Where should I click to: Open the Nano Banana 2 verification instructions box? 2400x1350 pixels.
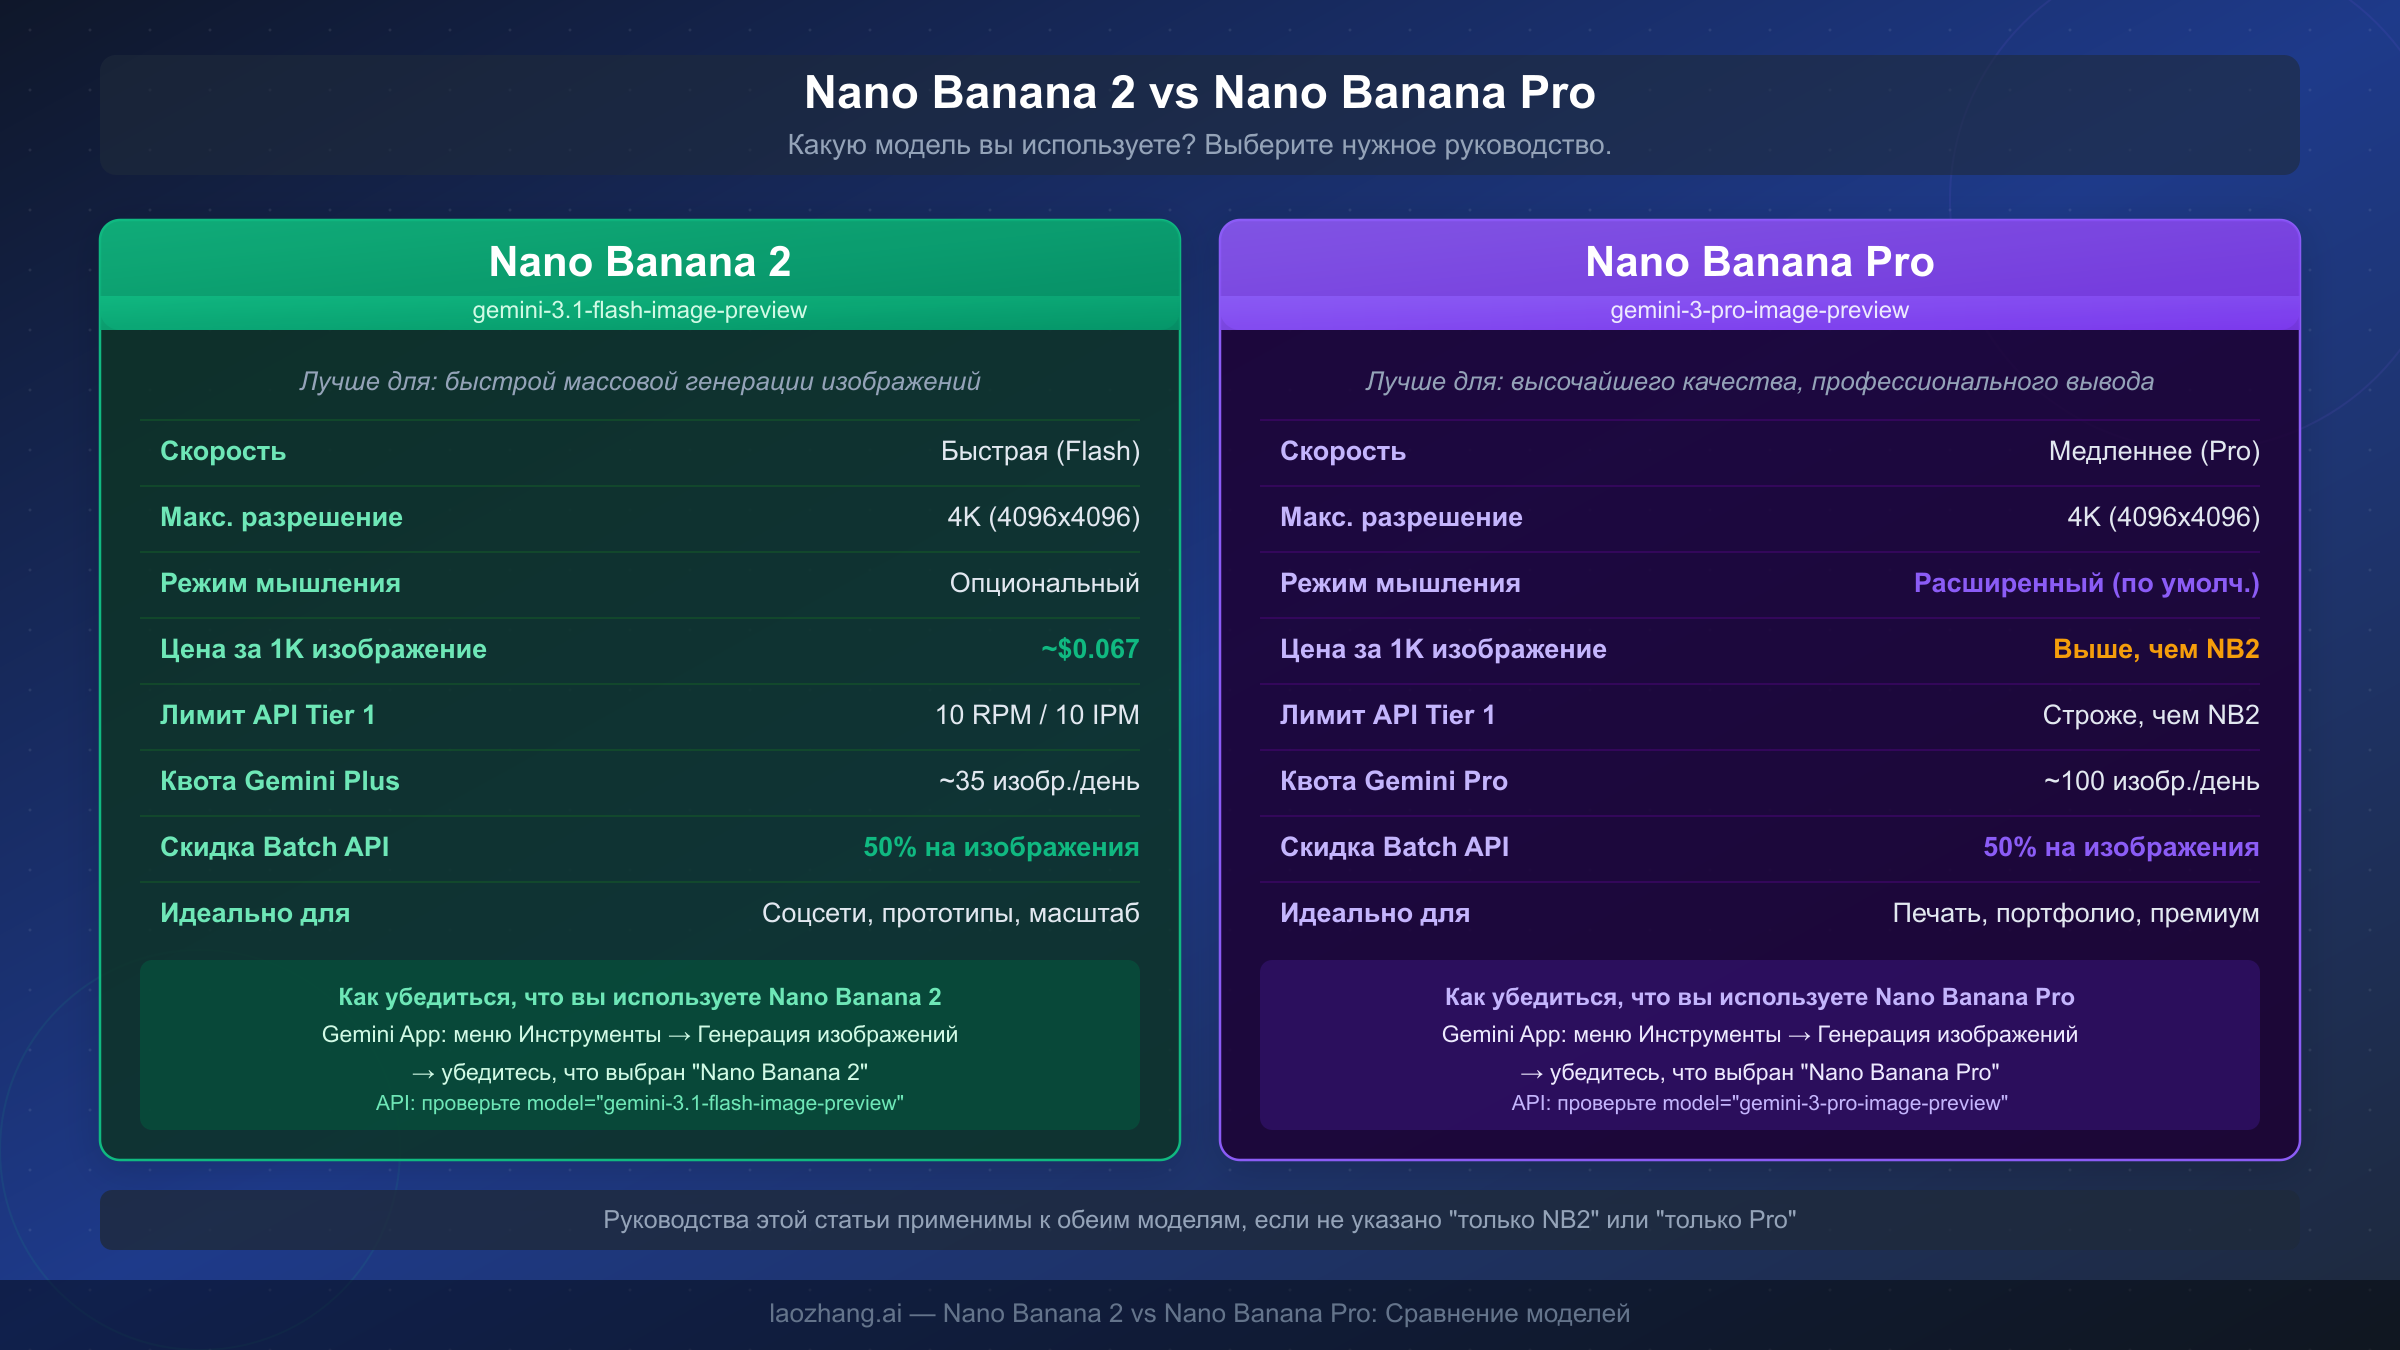point(640,1046)
